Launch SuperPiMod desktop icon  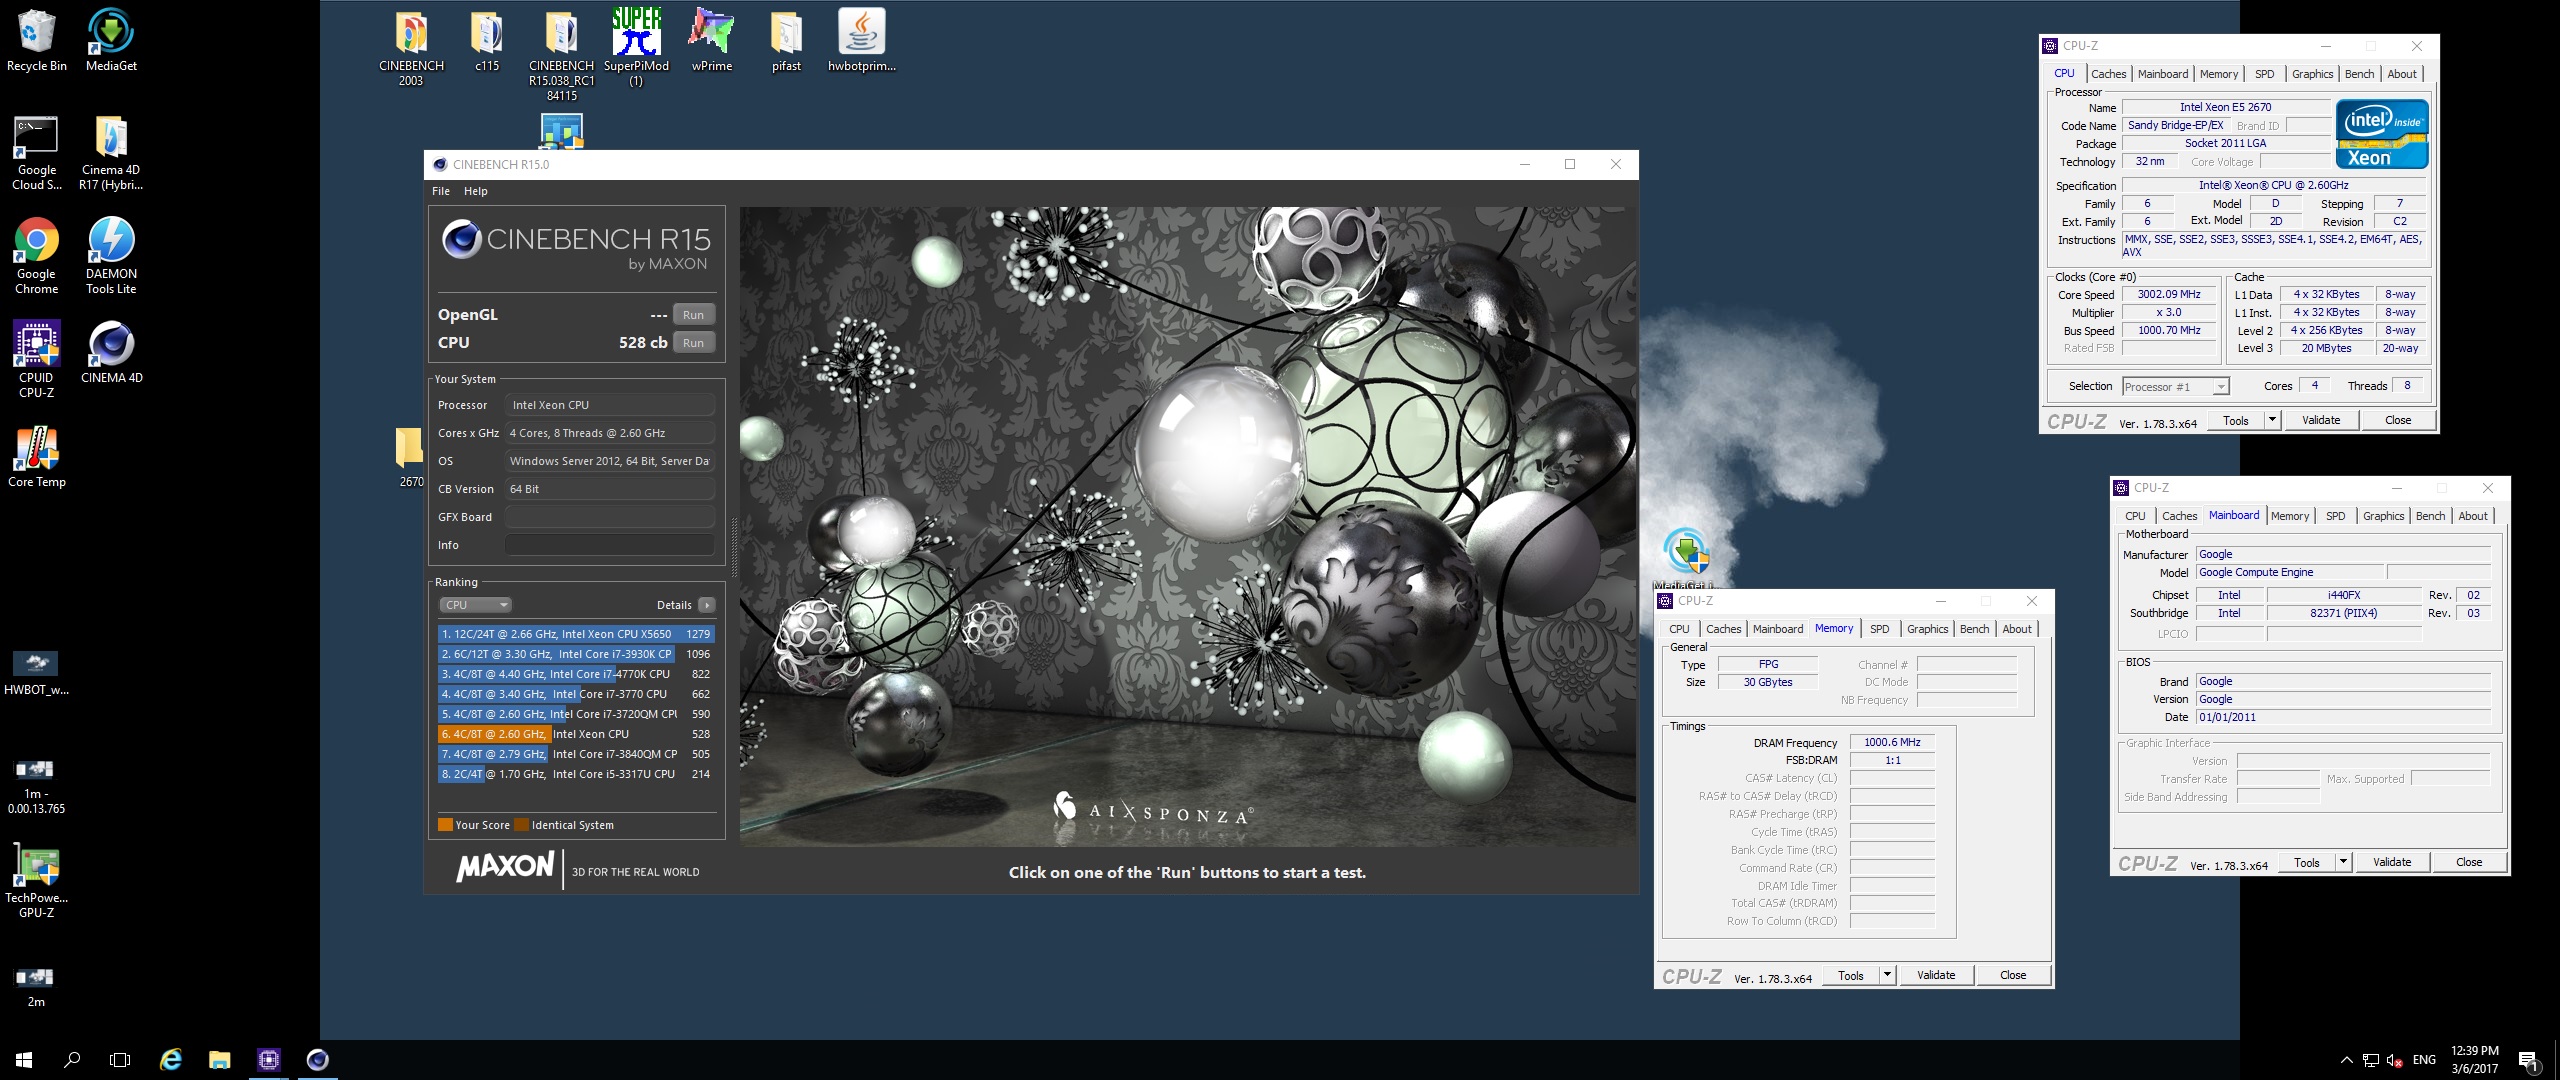click(636, 48)
